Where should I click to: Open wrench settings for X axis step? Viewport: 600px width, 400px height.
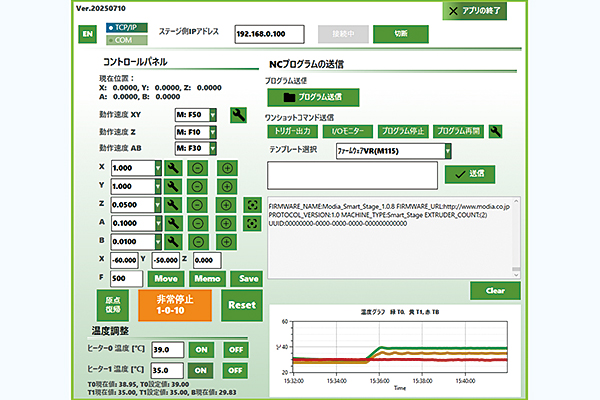pos(173,168)
